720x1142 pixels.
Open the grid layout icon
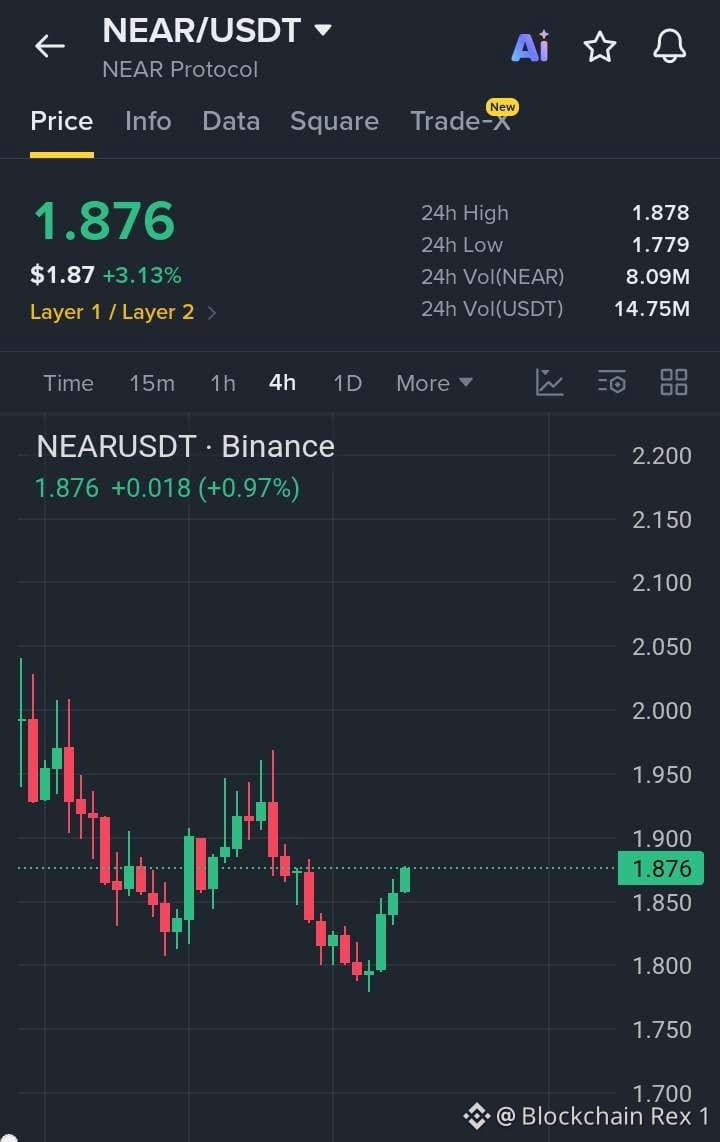(673, 382)
